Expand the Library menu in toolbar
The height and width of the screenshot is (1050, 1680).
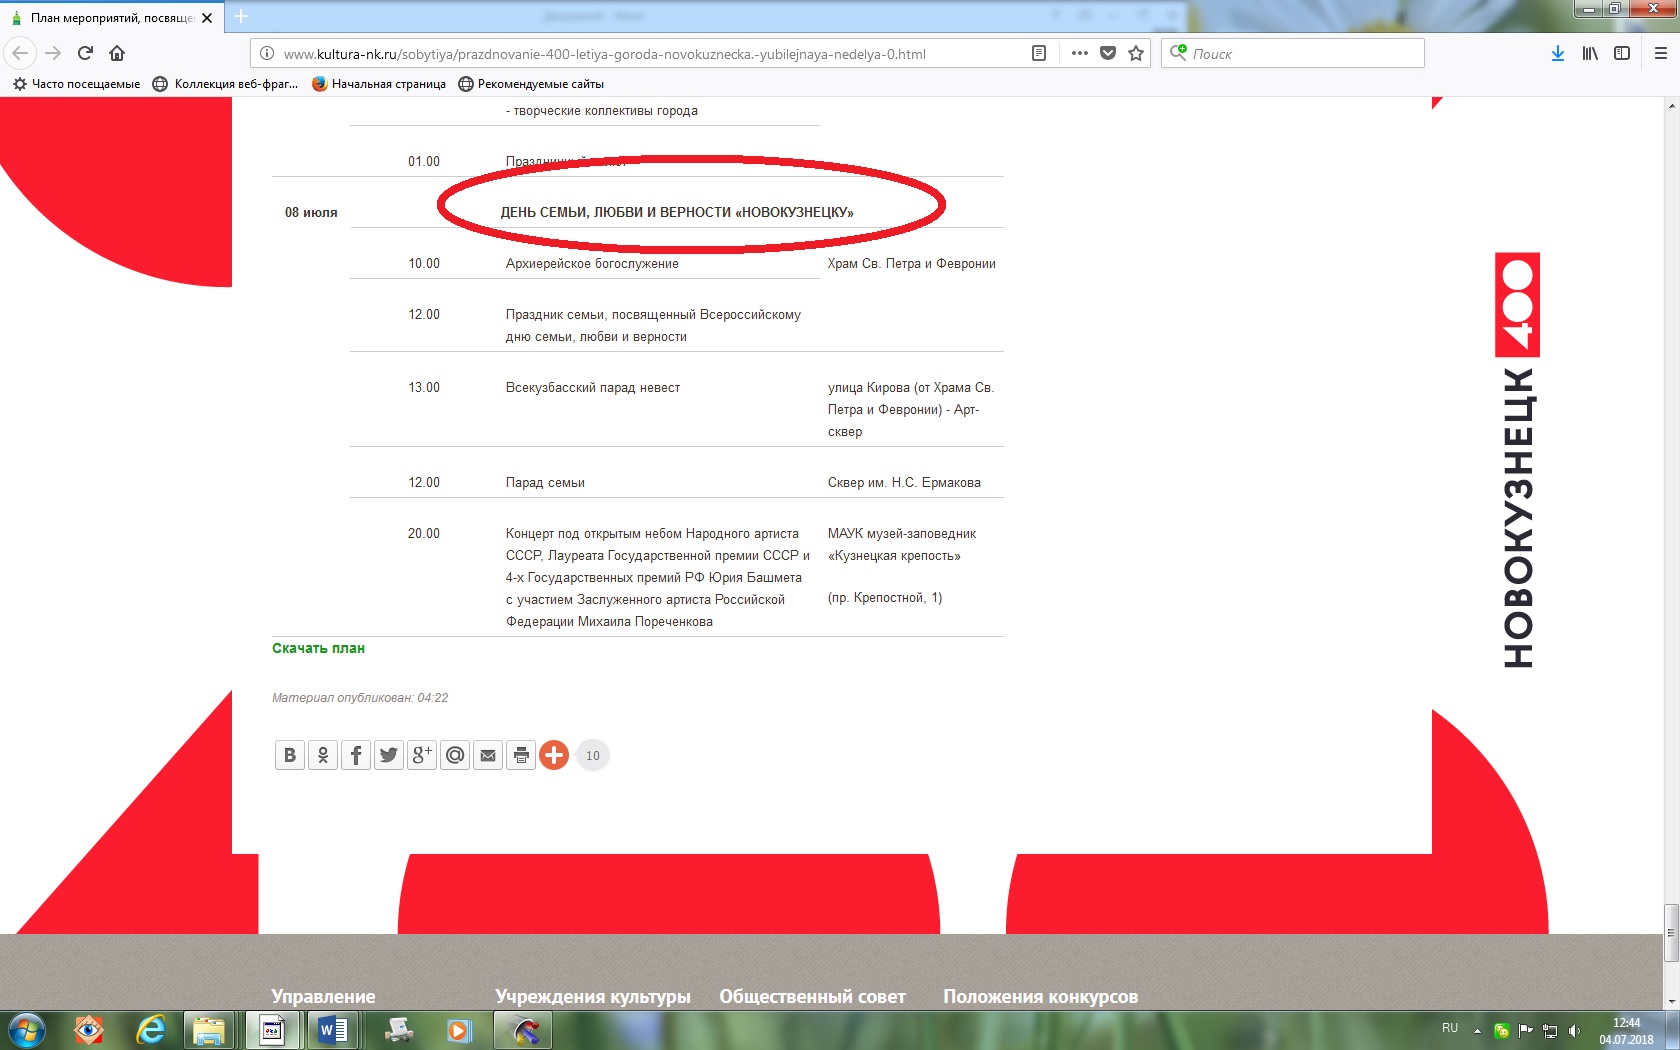pyautogui.click(x=1590, y=53)
